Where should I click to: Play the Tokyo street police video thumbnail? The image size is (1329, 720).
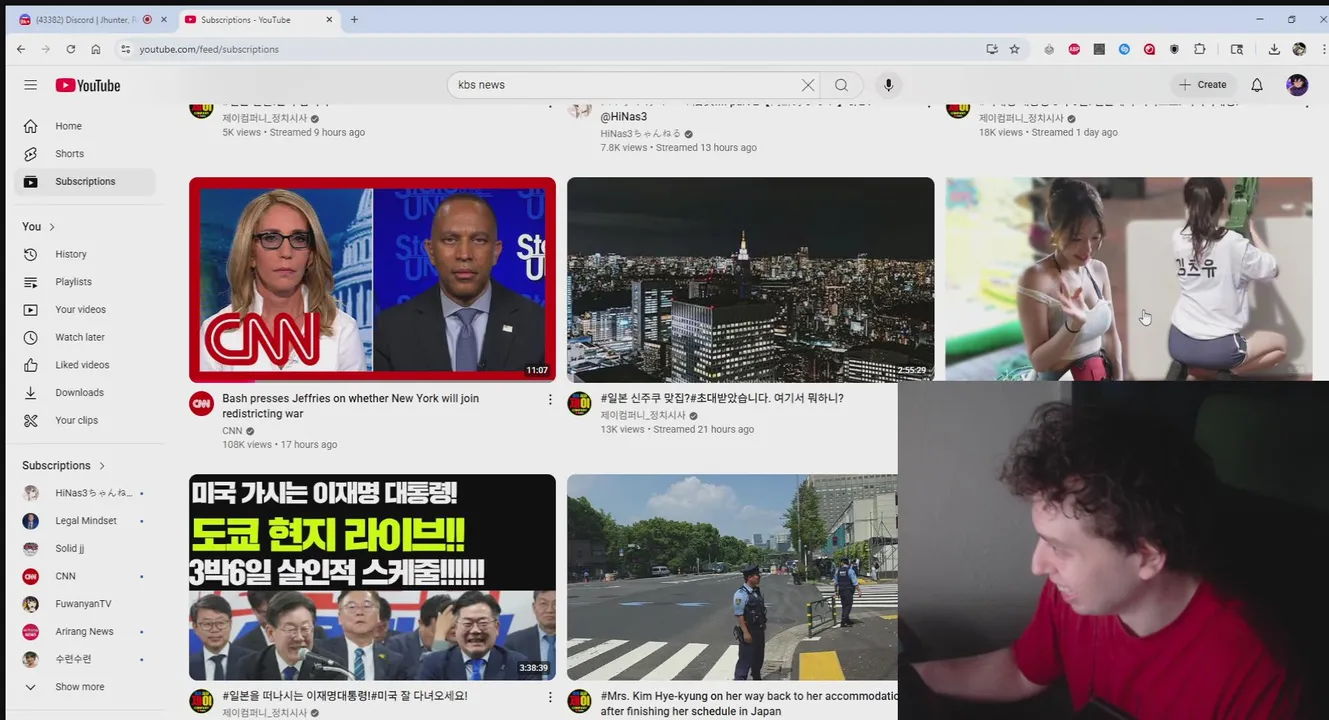[732, 577]
